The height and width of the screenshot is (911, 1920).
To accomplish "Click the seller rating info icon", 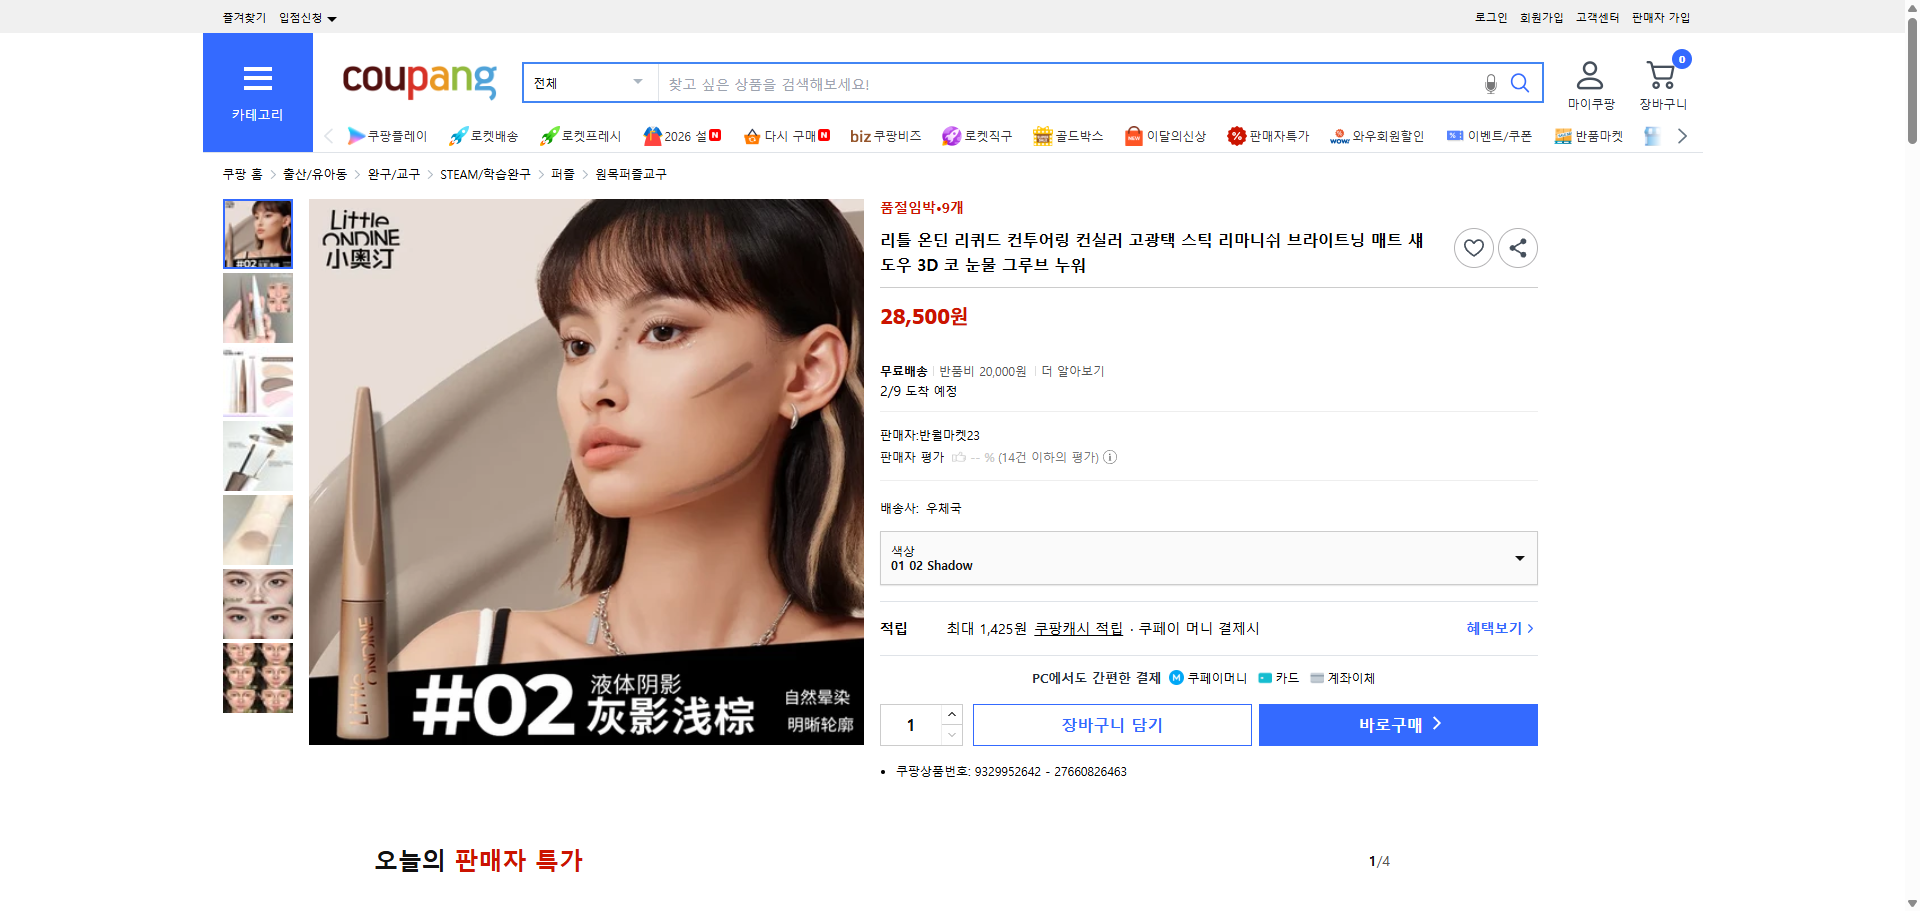I will pos(1109,457).
